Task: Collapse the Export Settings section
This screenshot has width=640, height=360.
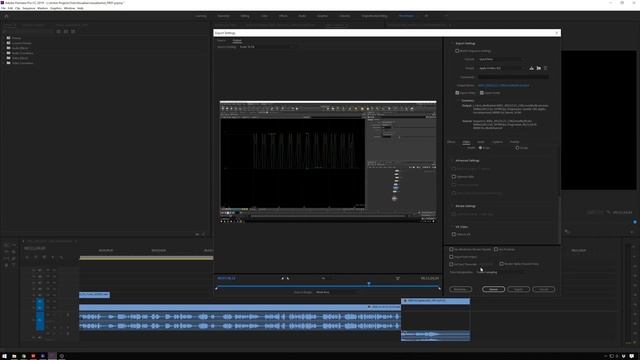Action: point(452,43)
